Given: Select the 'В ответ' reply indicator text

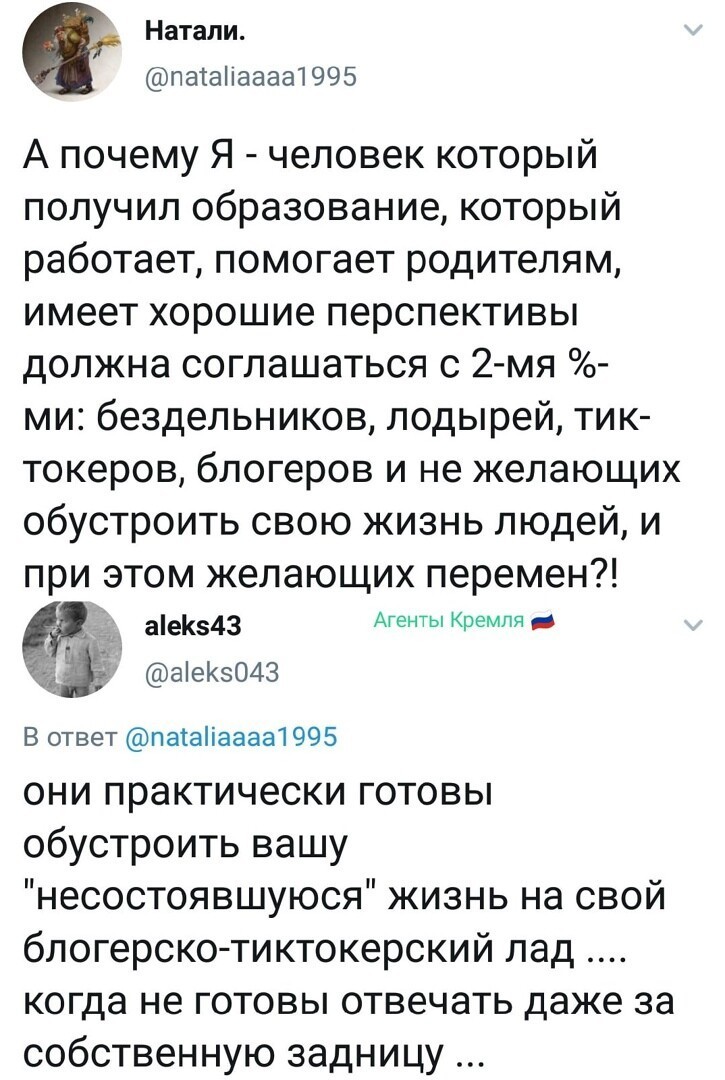Looking at the screenshot, I should pos(71,736).
